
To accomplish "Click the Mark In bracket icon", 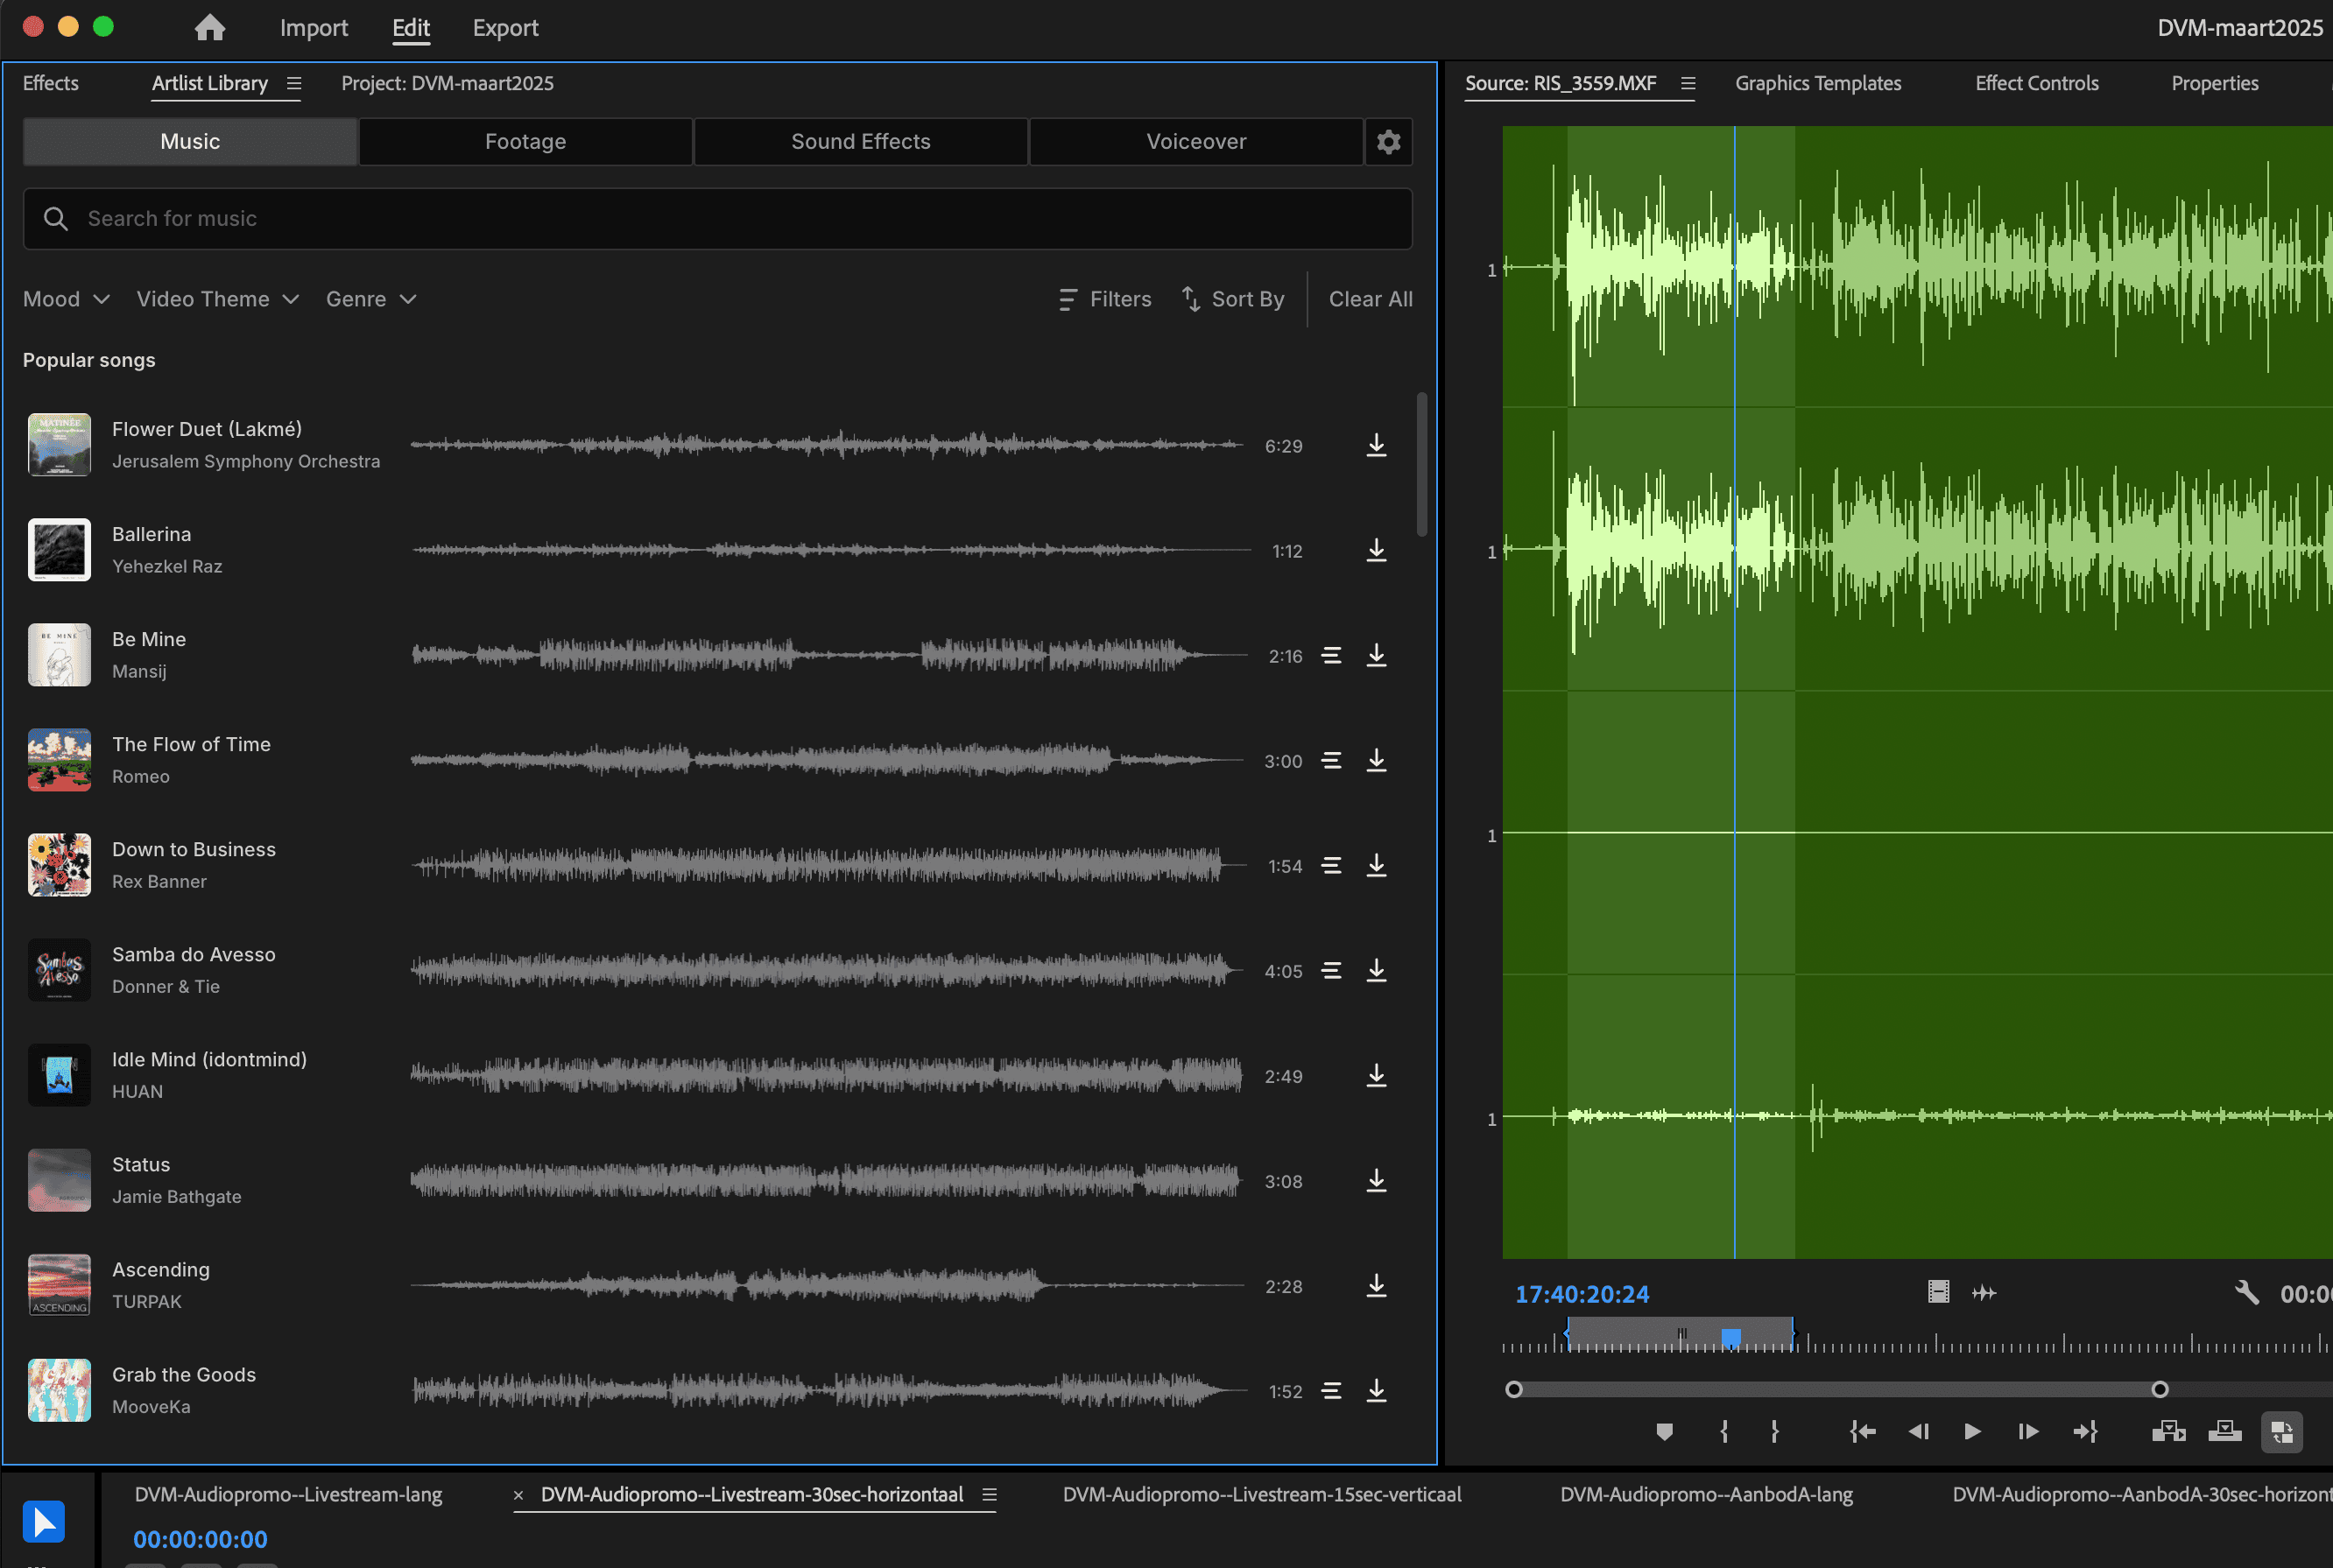I will click(x=1724, y=1432).
